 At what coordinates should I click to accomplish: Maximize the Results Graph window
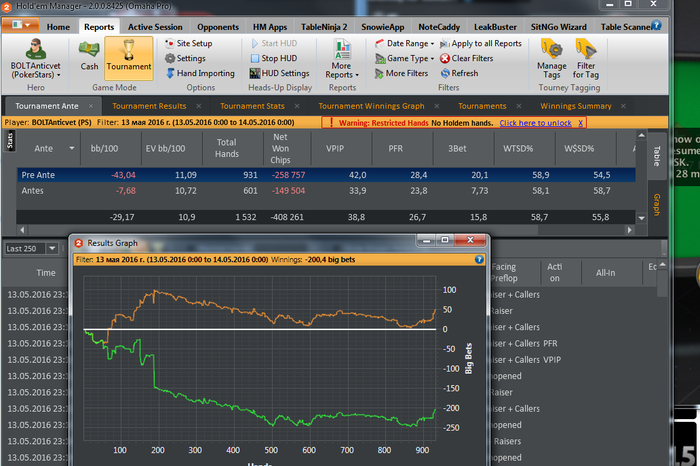point(445,240)
